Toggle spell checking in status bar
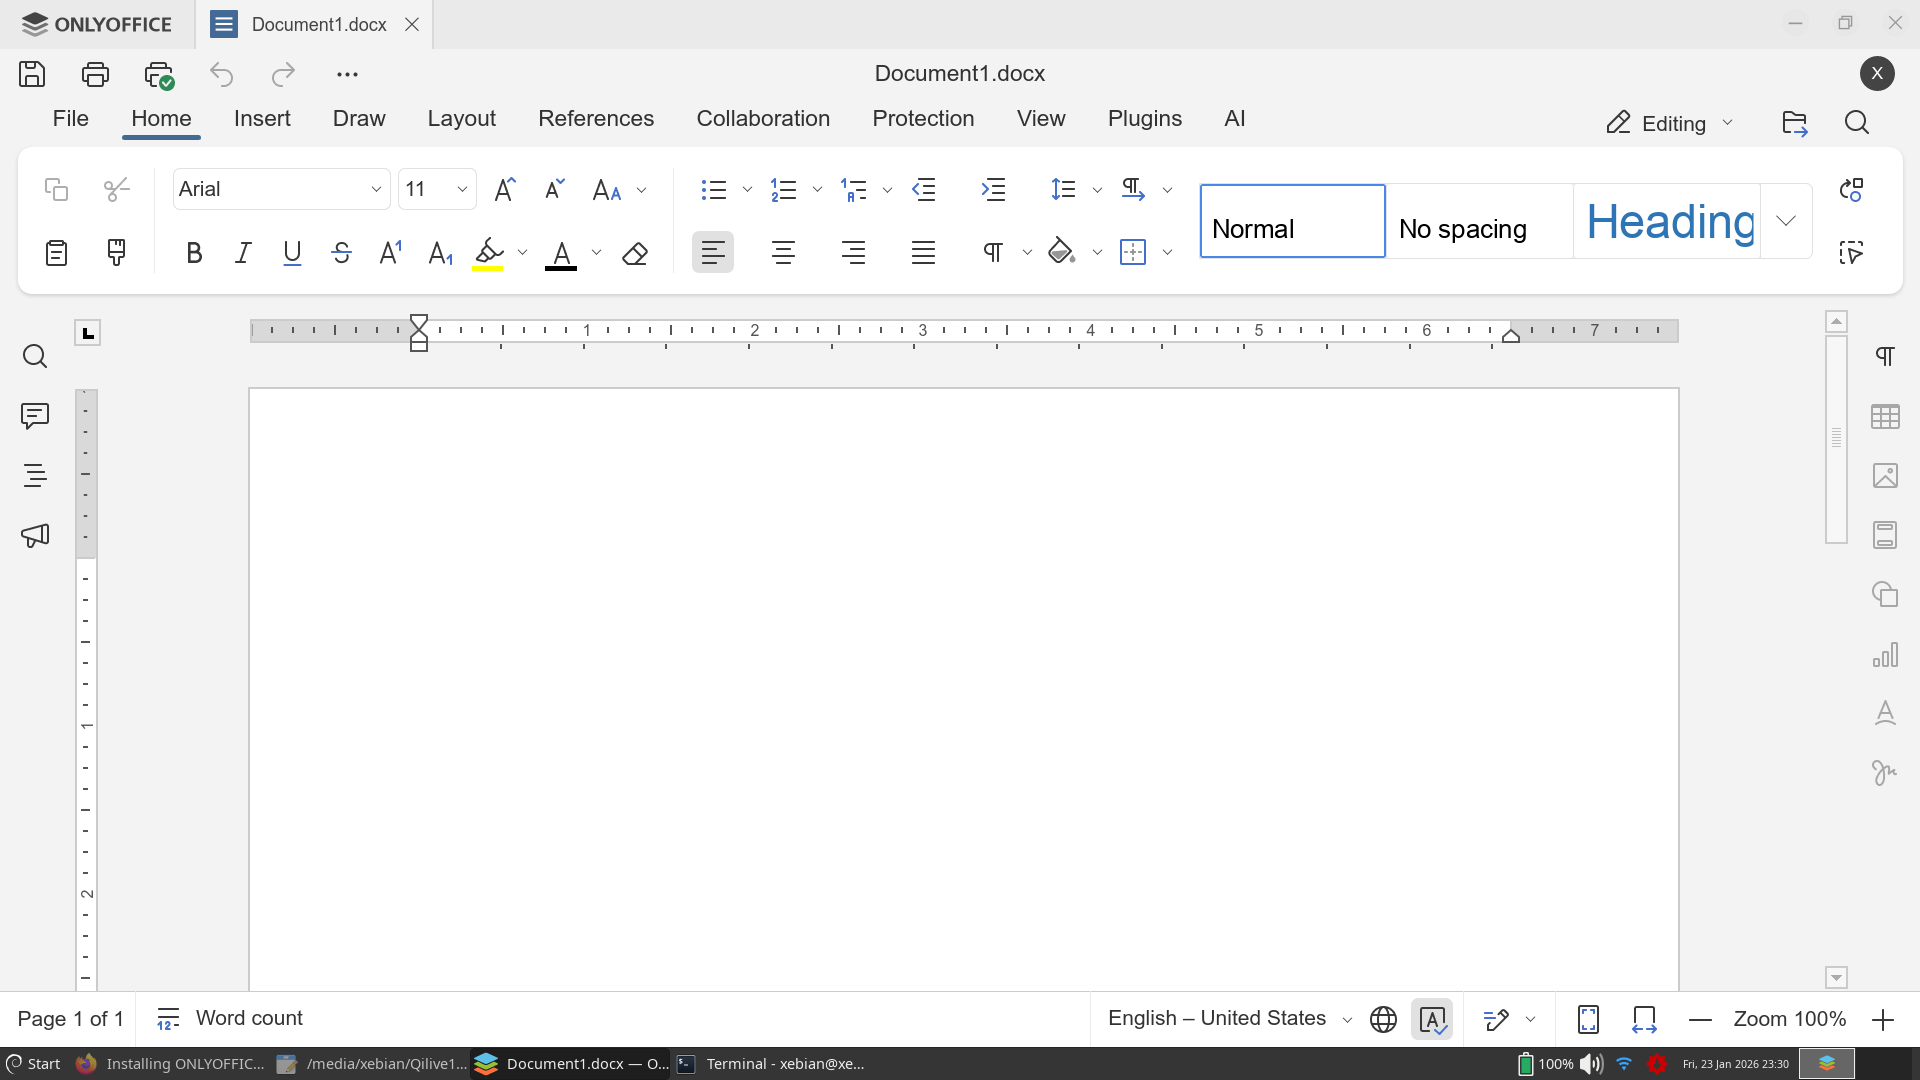 pos(1432,1019)
